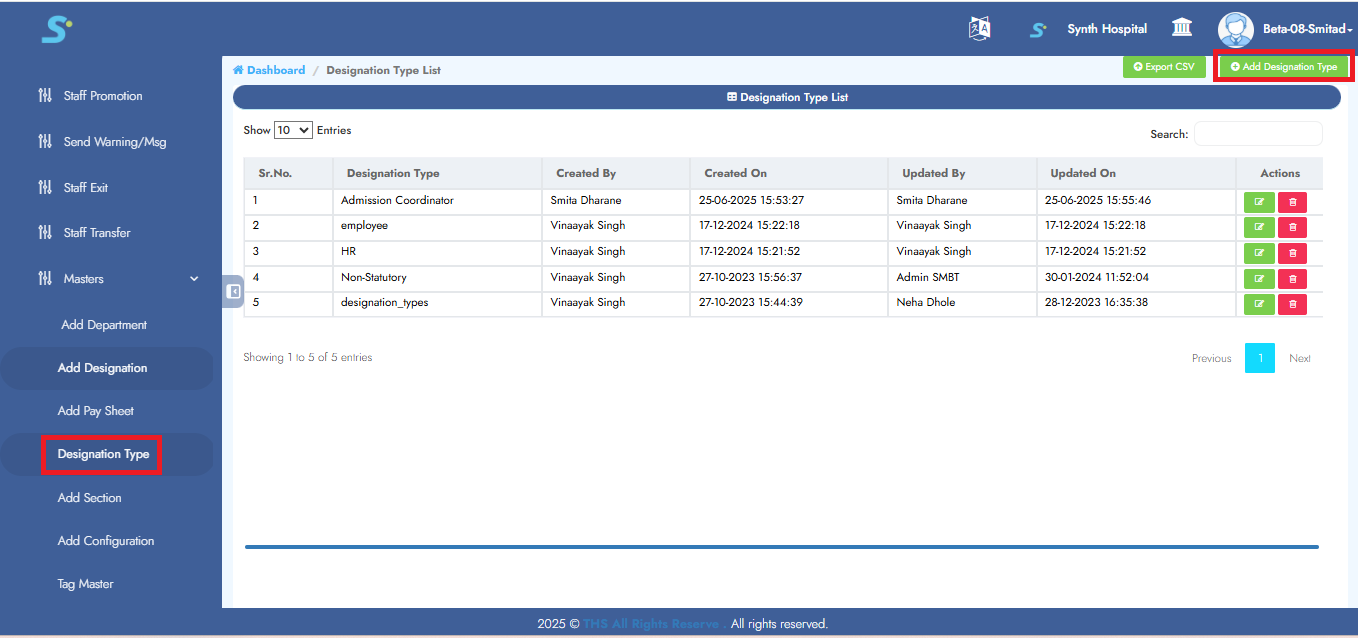Collapse the sidebar using the arrow toggle
The height and width of the screenshot is (638, 1358).
click(233, 290)
